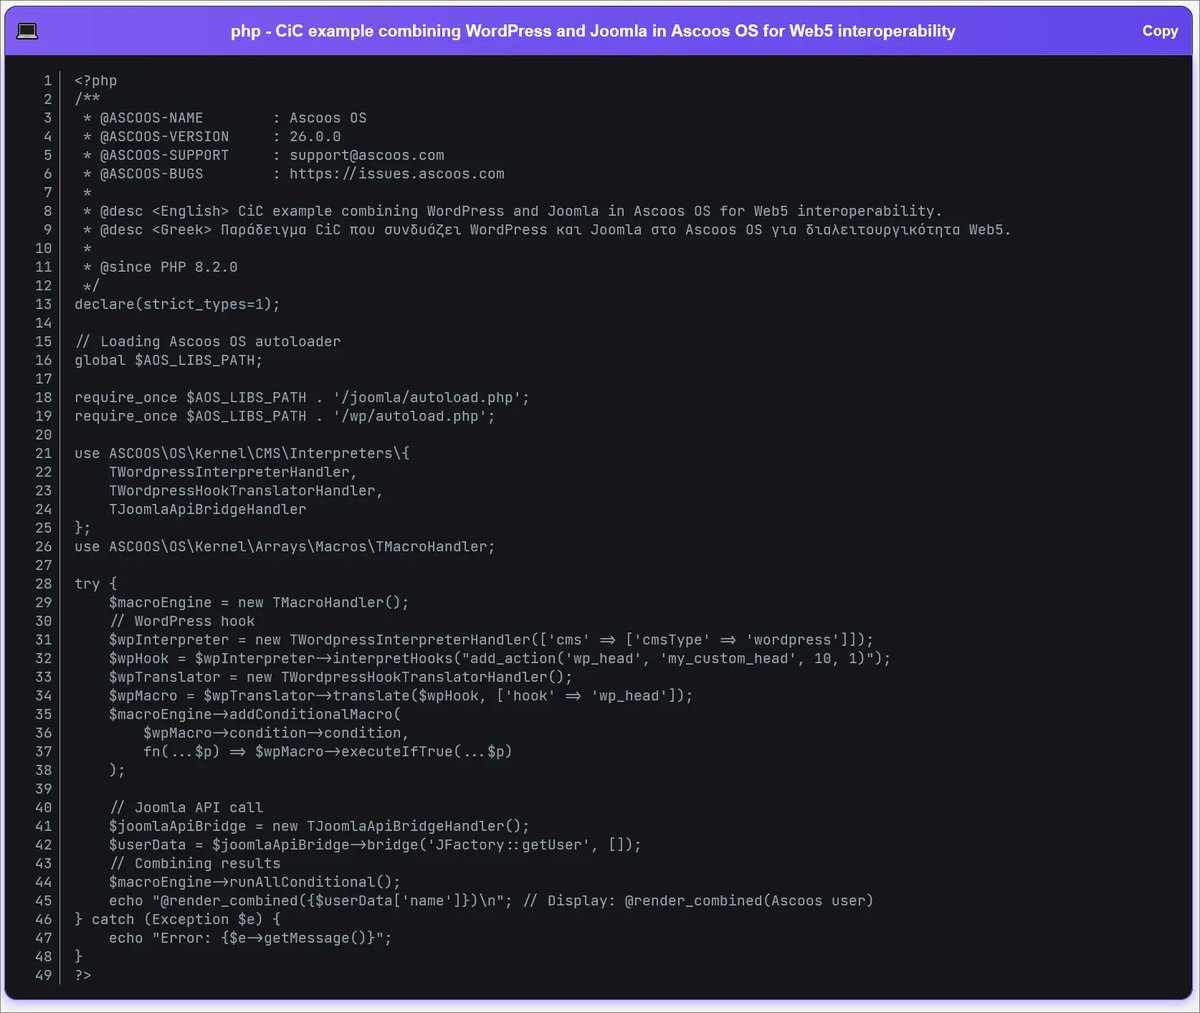Click the '$wpInterpreter = new' assignment line
1200x1013 pixels.
pos(491,640)
